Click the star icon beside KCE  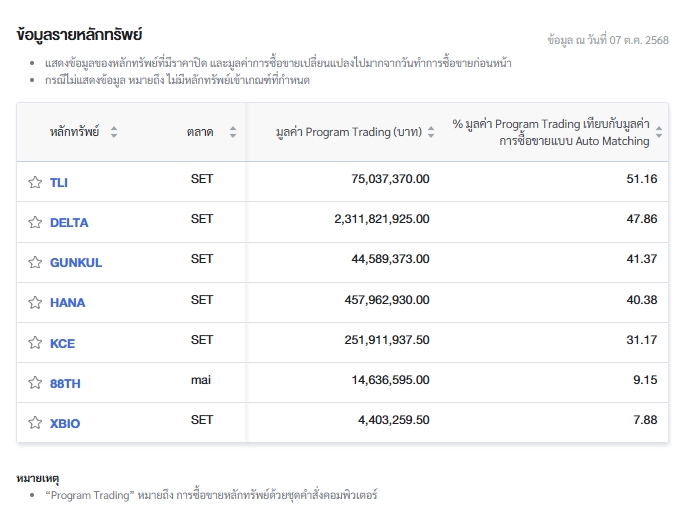pyautogui.click(x=35, y=343)
